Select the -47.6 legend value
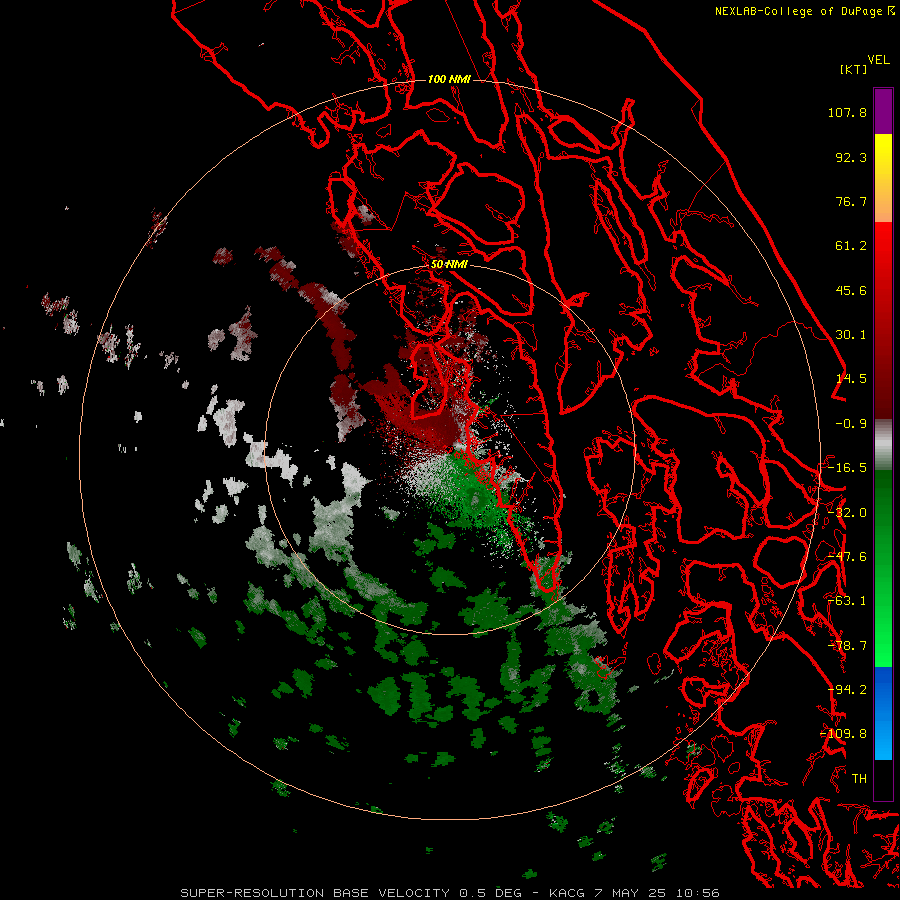Viewport: 900px width, 900px height. 847,557
